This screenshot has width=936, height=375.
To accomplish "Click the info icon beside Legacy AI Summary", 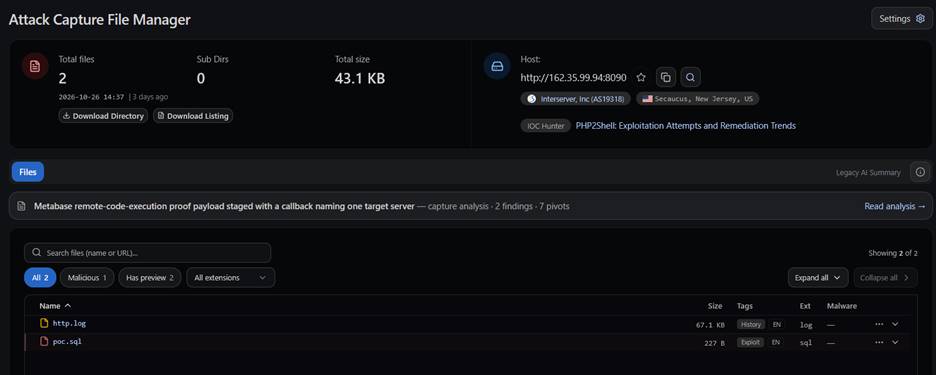I will pos(920,172).
